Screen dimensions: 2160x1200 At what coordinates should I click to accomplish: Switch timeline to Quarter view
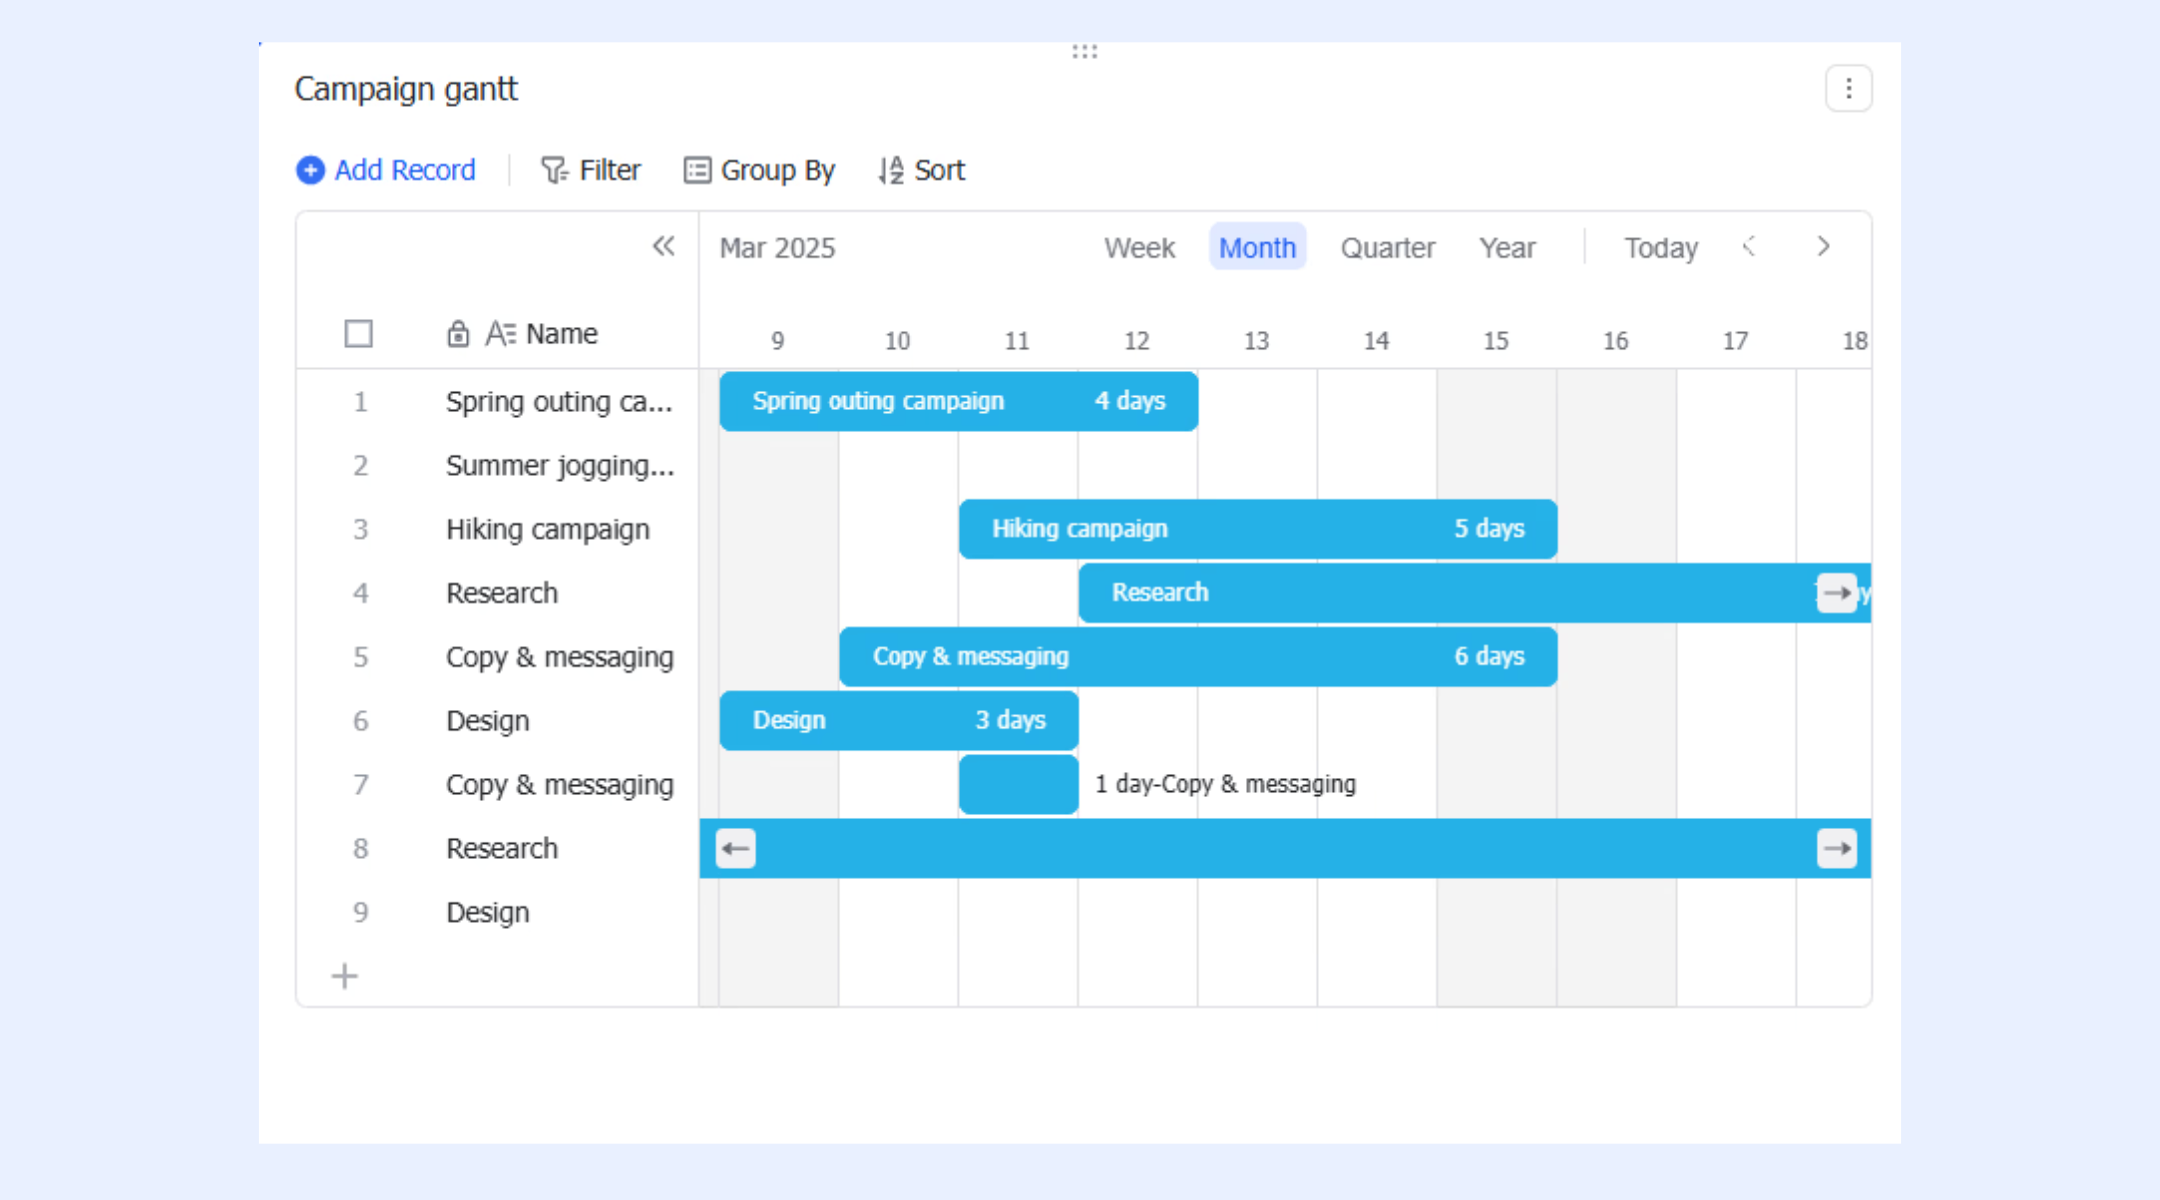tap(1387, 247)
